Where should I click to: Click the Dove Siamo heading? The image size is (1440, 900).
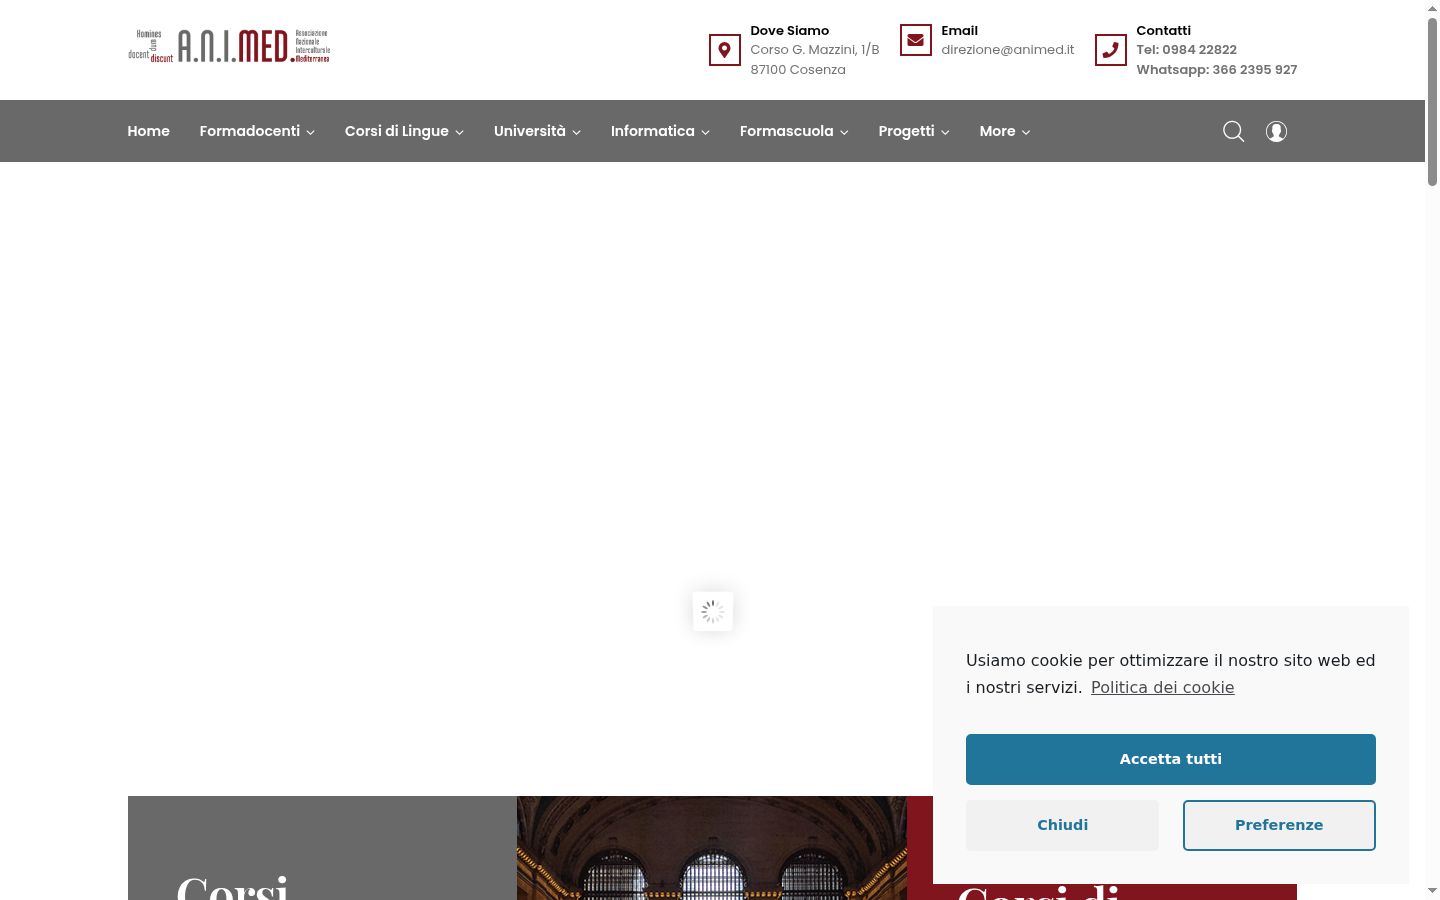click(789, 31)
